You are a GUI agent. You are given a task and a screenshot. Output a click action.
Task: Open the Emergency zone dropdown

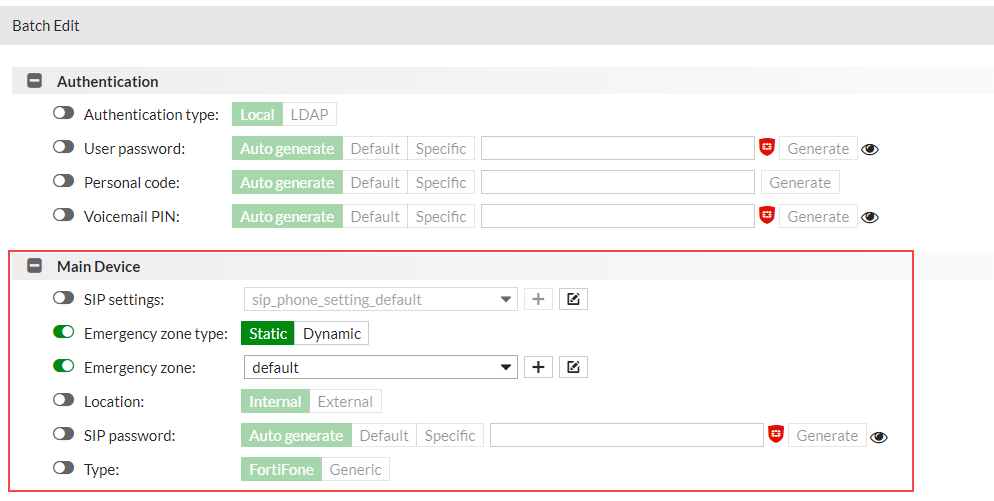pos(380,367)
